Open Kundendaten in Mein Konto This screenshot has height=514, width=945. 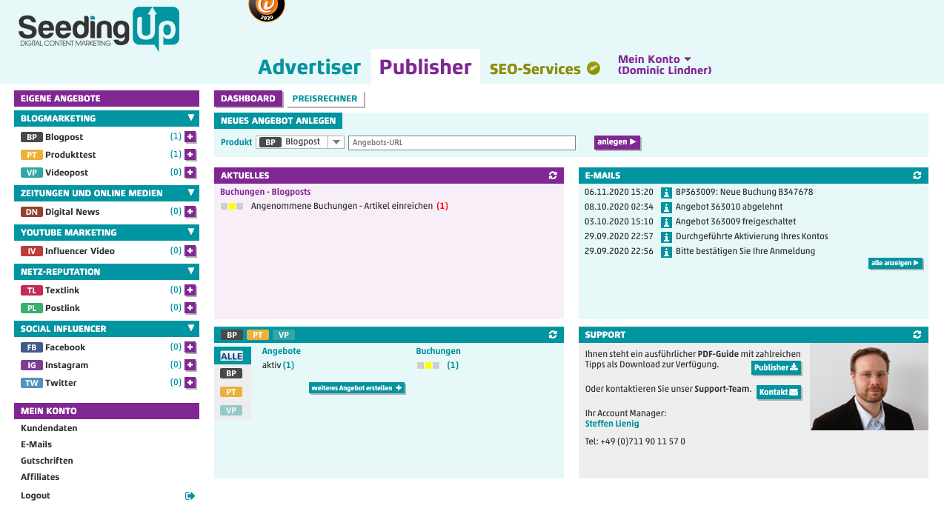tap(49, 428)
